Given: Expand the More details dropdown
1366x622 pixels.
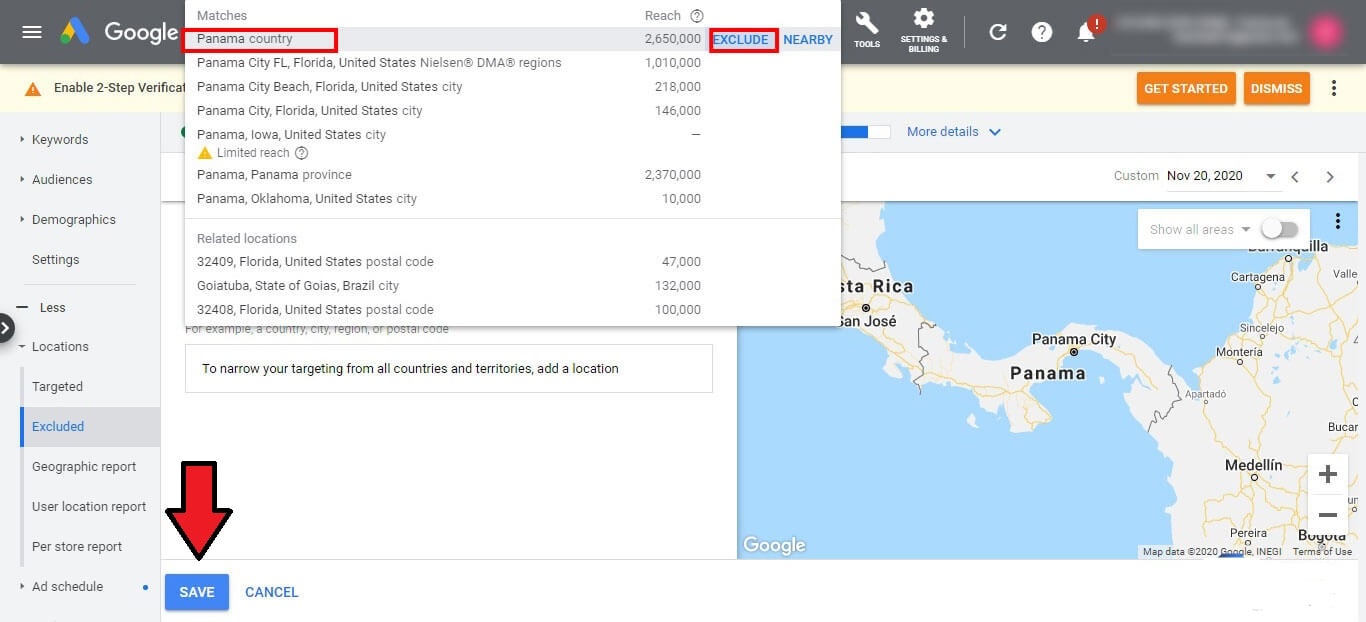Looking at the screenshot, I should (953, 132).
